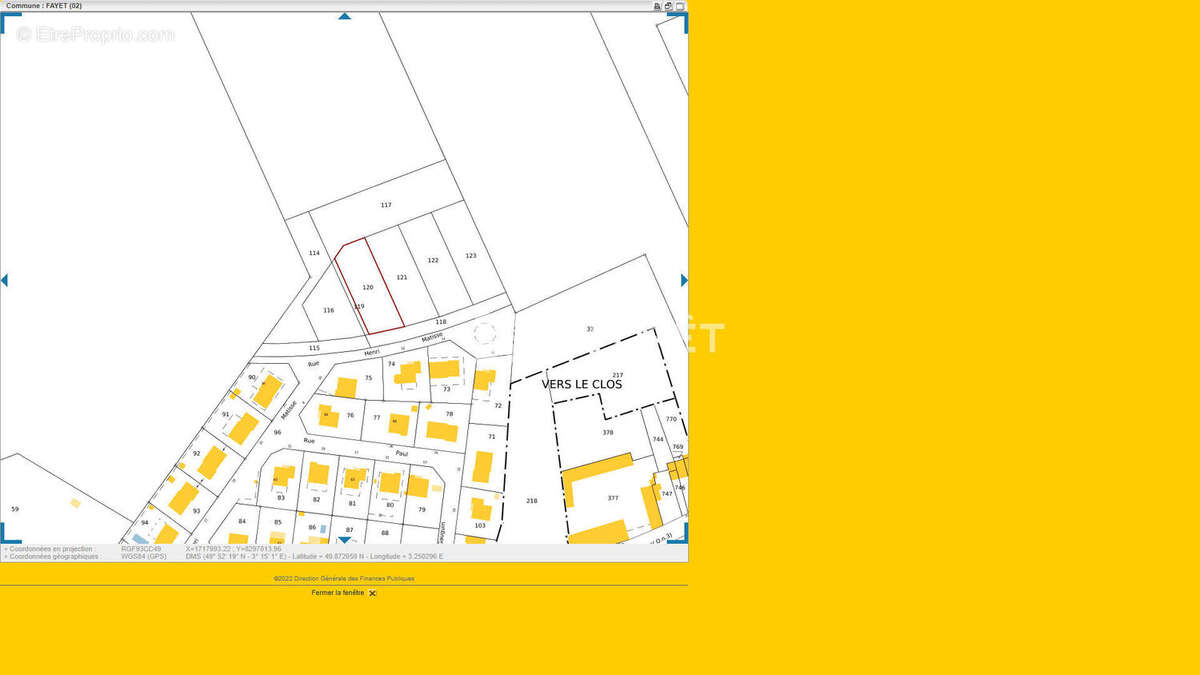Click the top-right blue corner pan marker

pos(683,19)
